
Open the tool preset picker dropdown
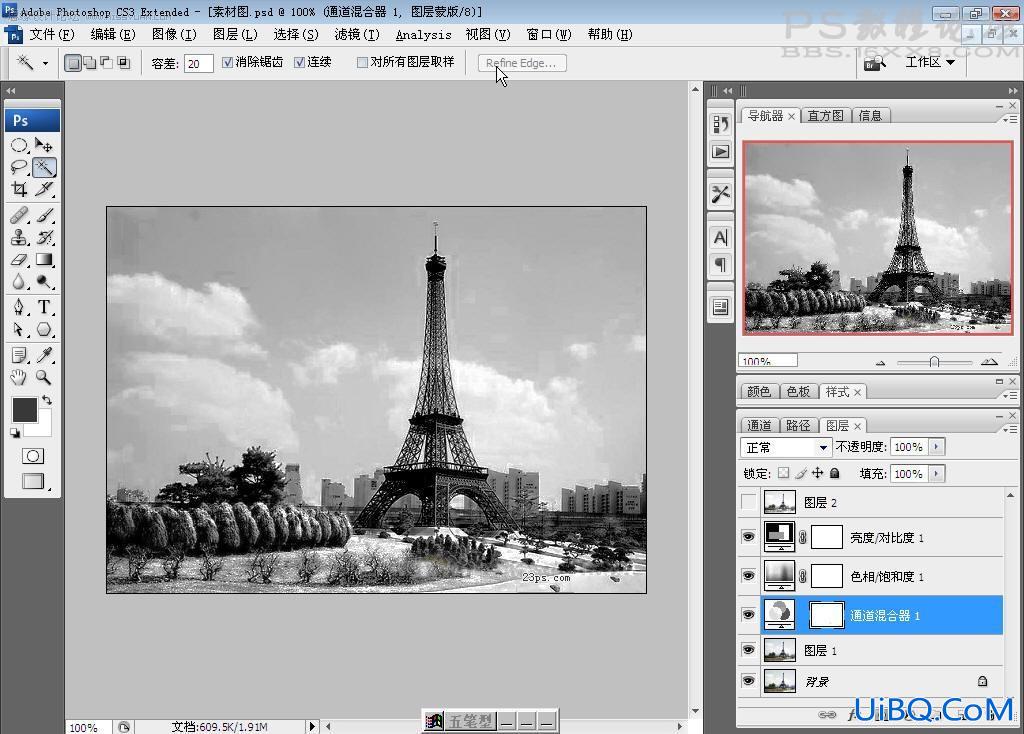click(45, 63)
